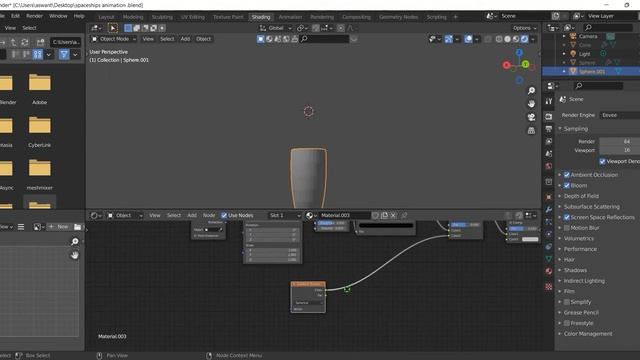Image resolution: width=640 pixels, height=360 pixels.
Task: Open the Window menu
Action: 58,16
